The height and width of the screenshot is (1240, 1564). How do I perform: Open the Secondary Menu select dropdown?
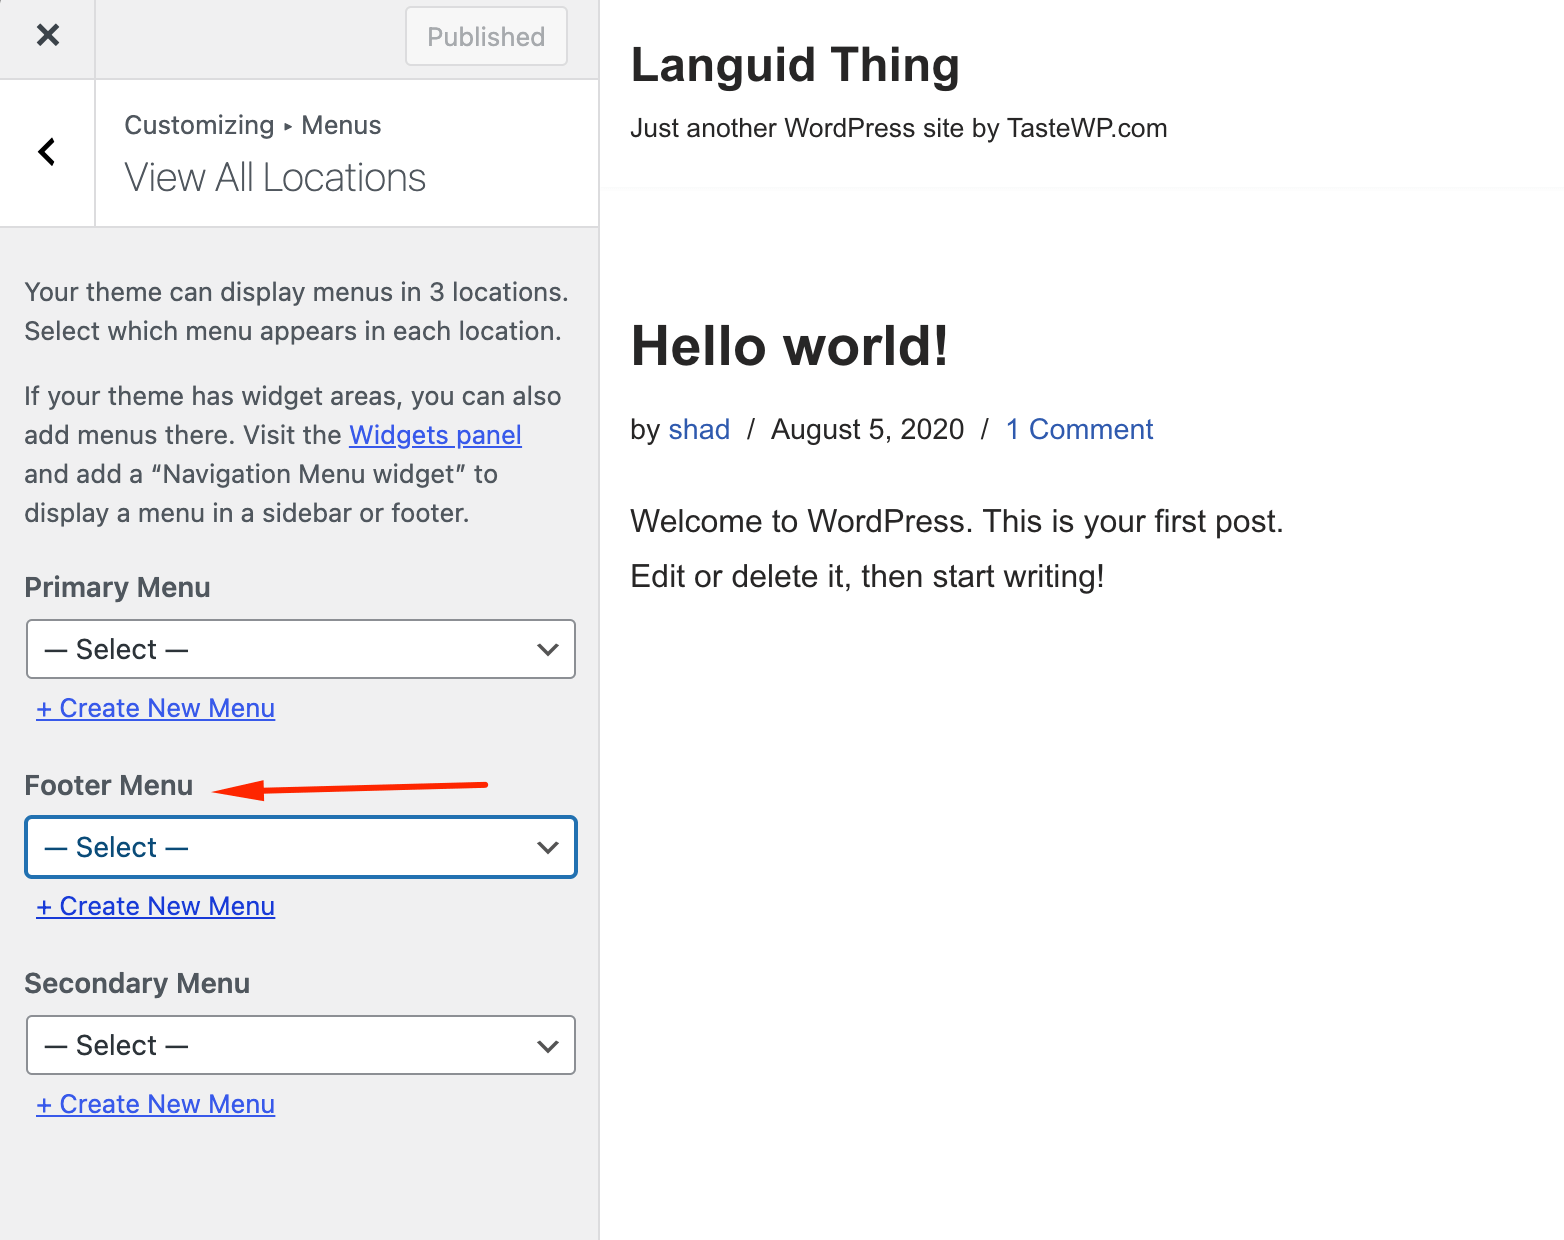coord(300,1045)
